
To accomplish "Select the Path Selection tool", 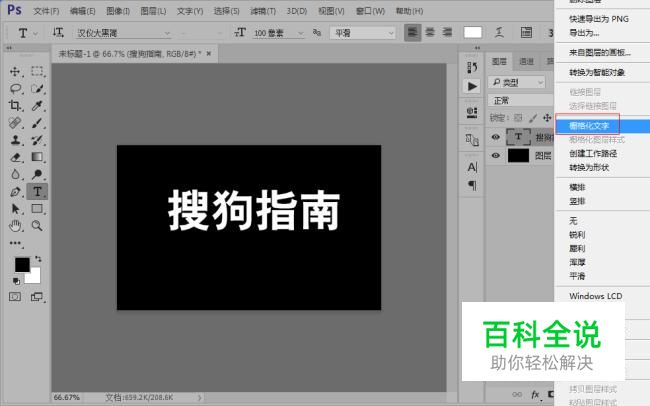I will point(15,209).
